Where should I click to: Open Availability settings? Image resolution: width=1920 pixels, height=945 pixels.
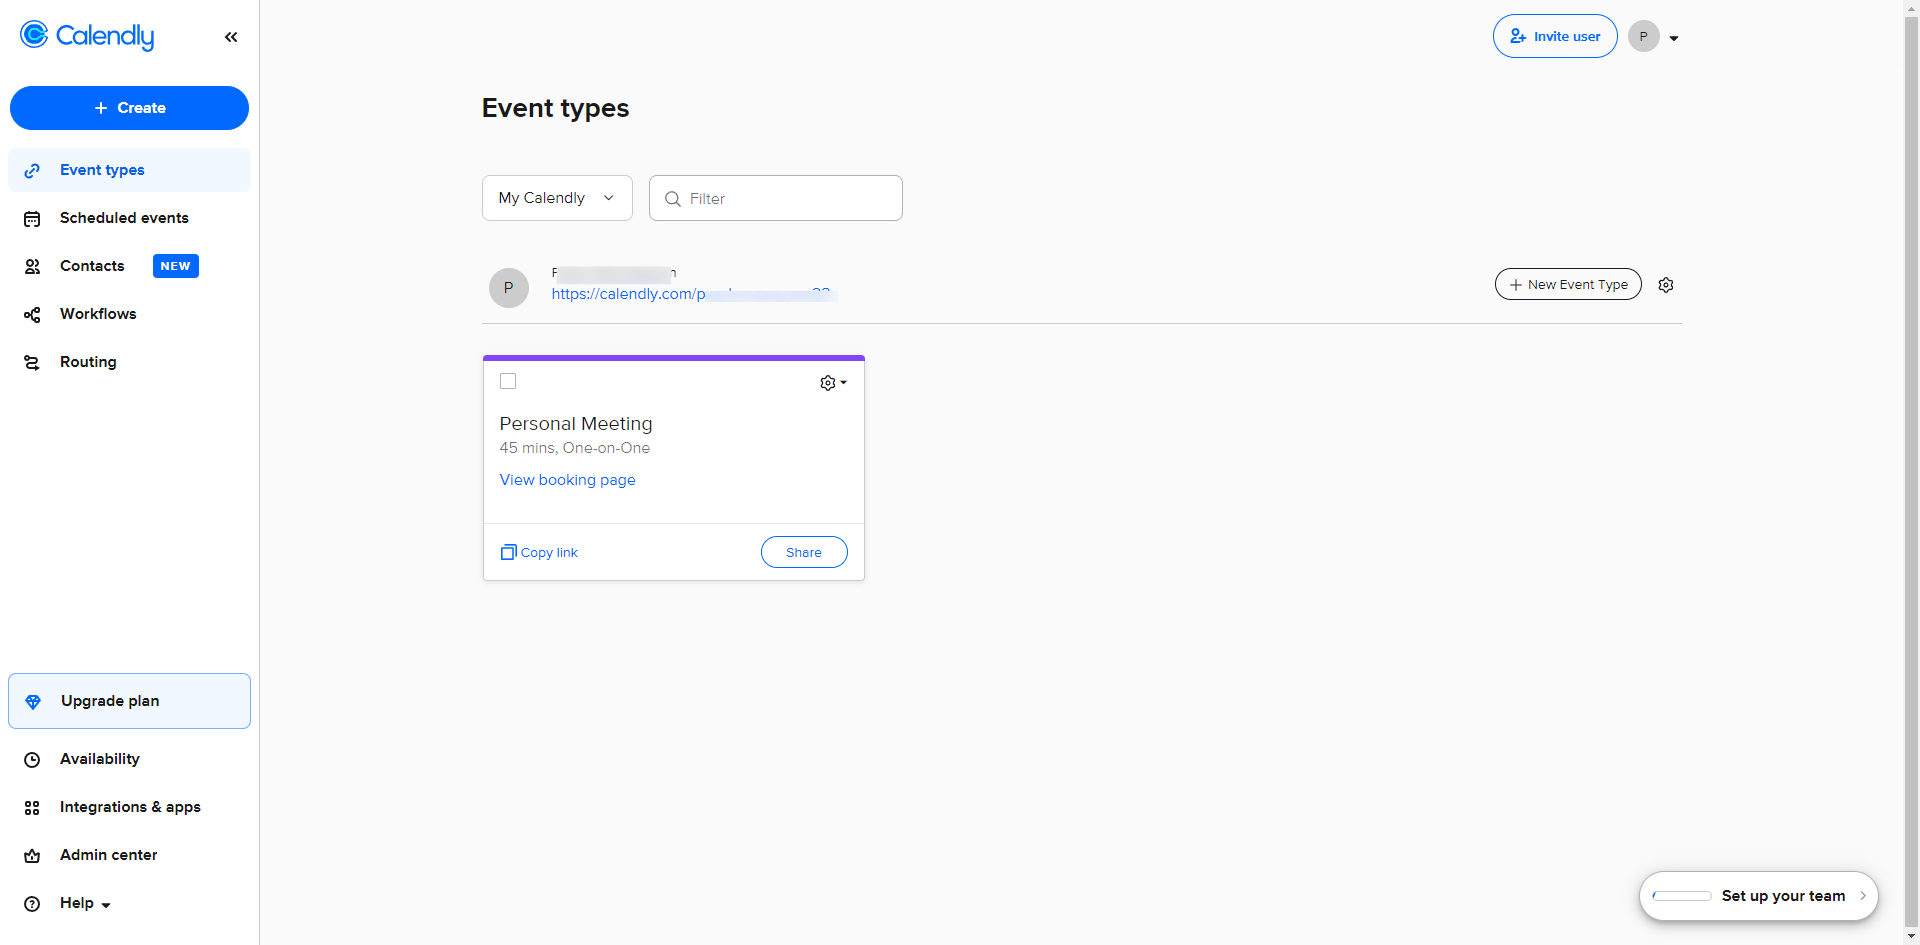click(x=129, y=759)
